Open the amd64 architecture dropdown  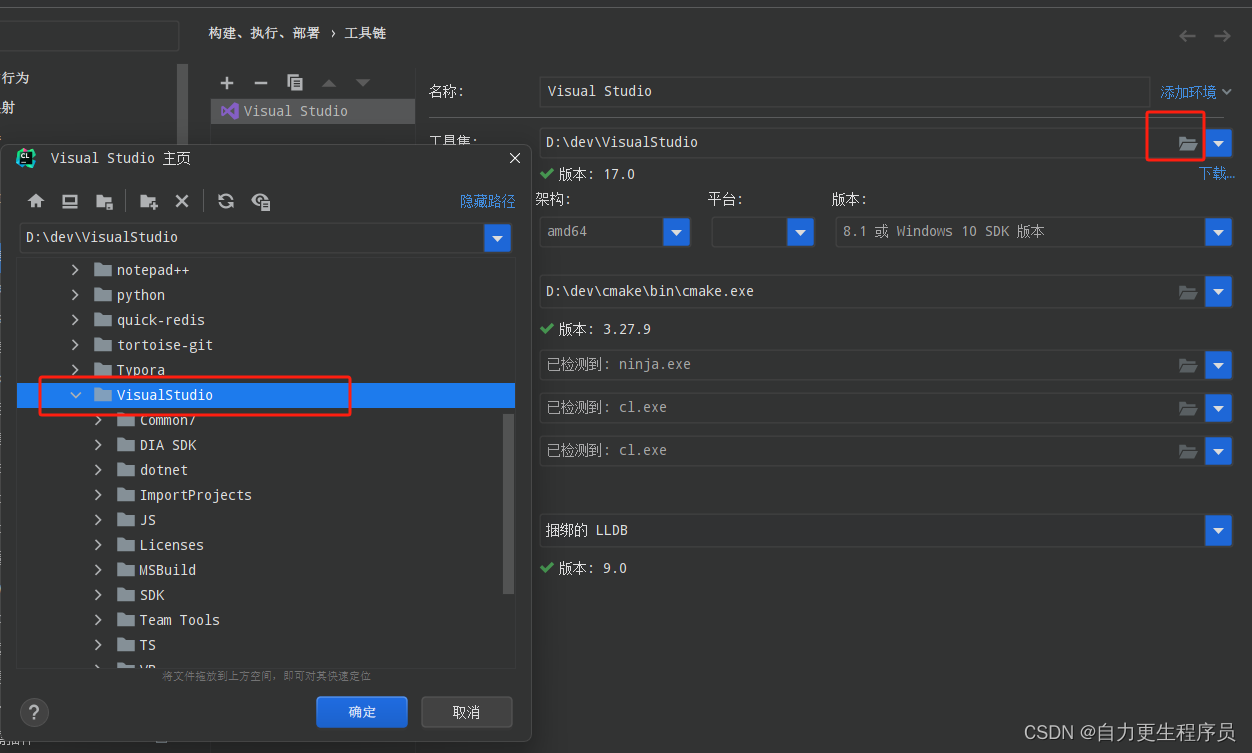coord(677,232)
